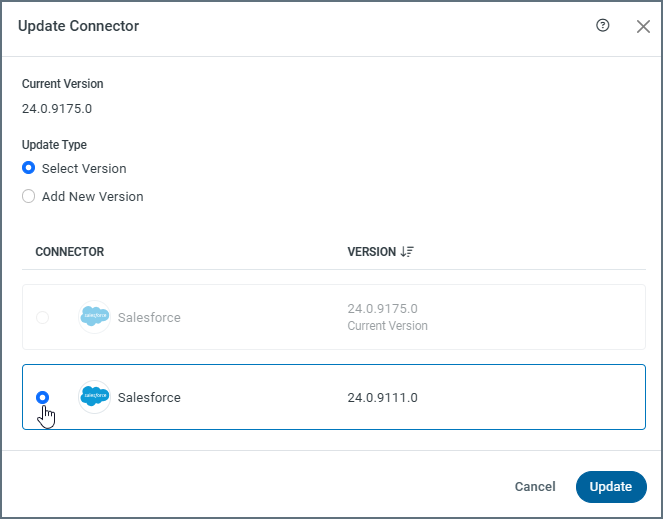This screenshot has height=519, width=663.
Task: Click greyed Salesforce name in current version row
Action: (x=149, y=317)
